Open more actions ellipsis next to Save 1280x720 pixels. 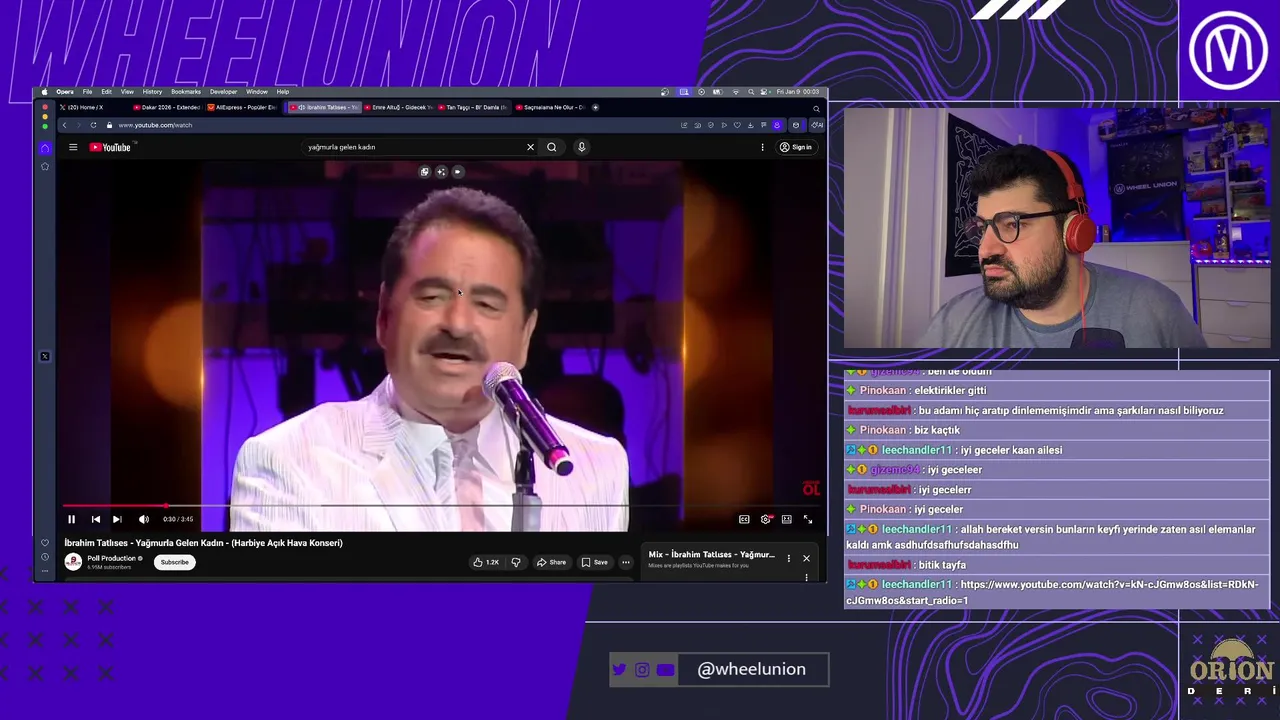tap(626, 562)
